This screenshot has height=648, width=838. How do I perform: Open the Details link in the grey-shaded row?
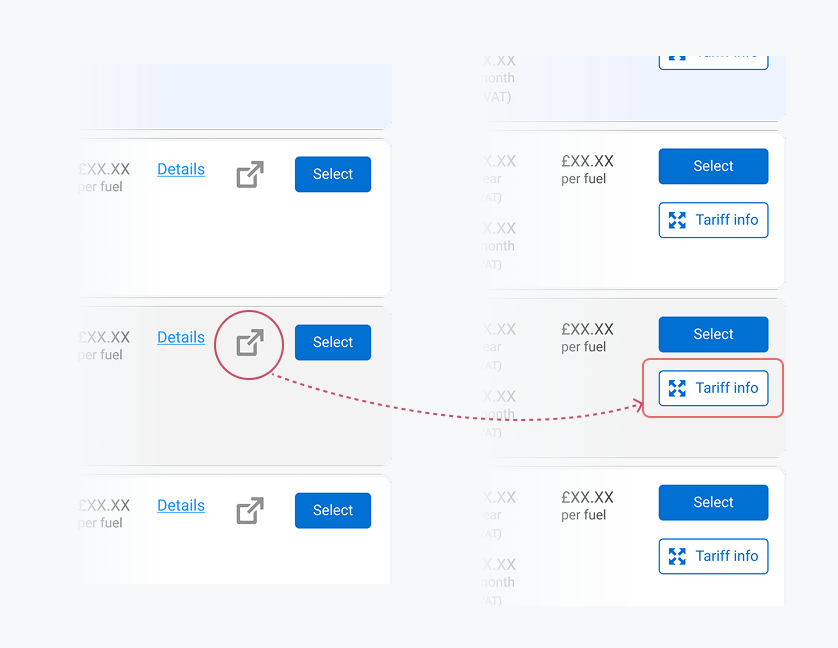(181, 337)
